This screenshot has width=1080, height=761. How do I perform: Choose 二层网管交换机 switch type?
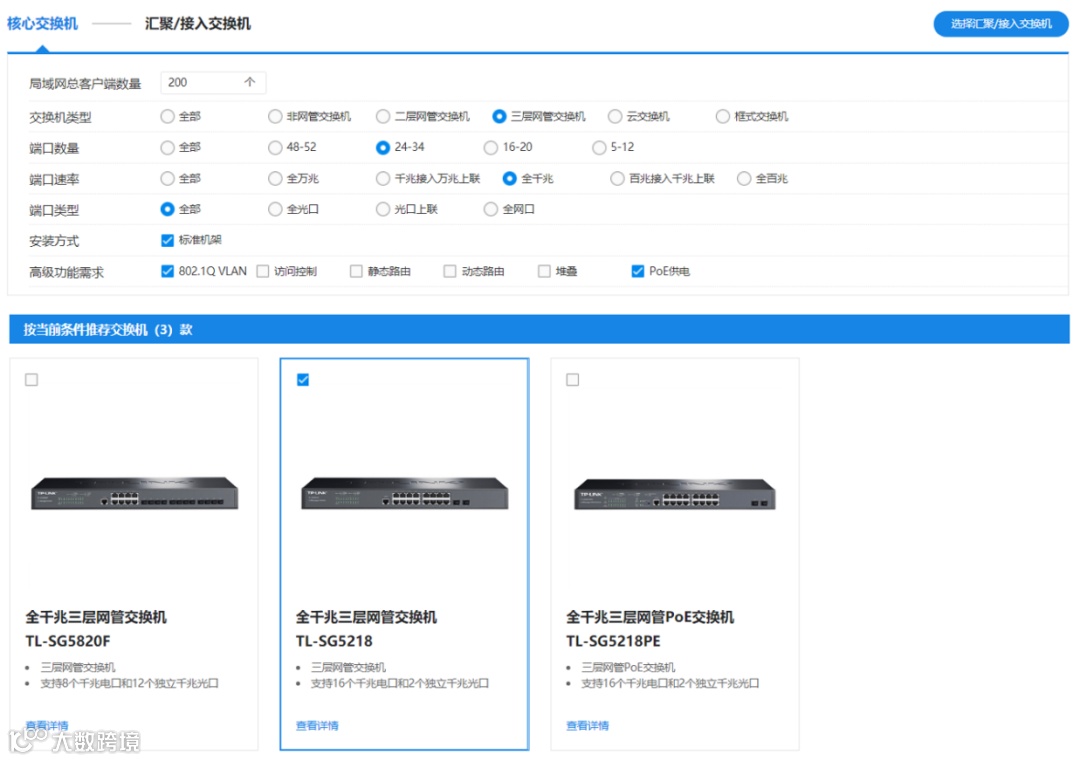(383, 116)
